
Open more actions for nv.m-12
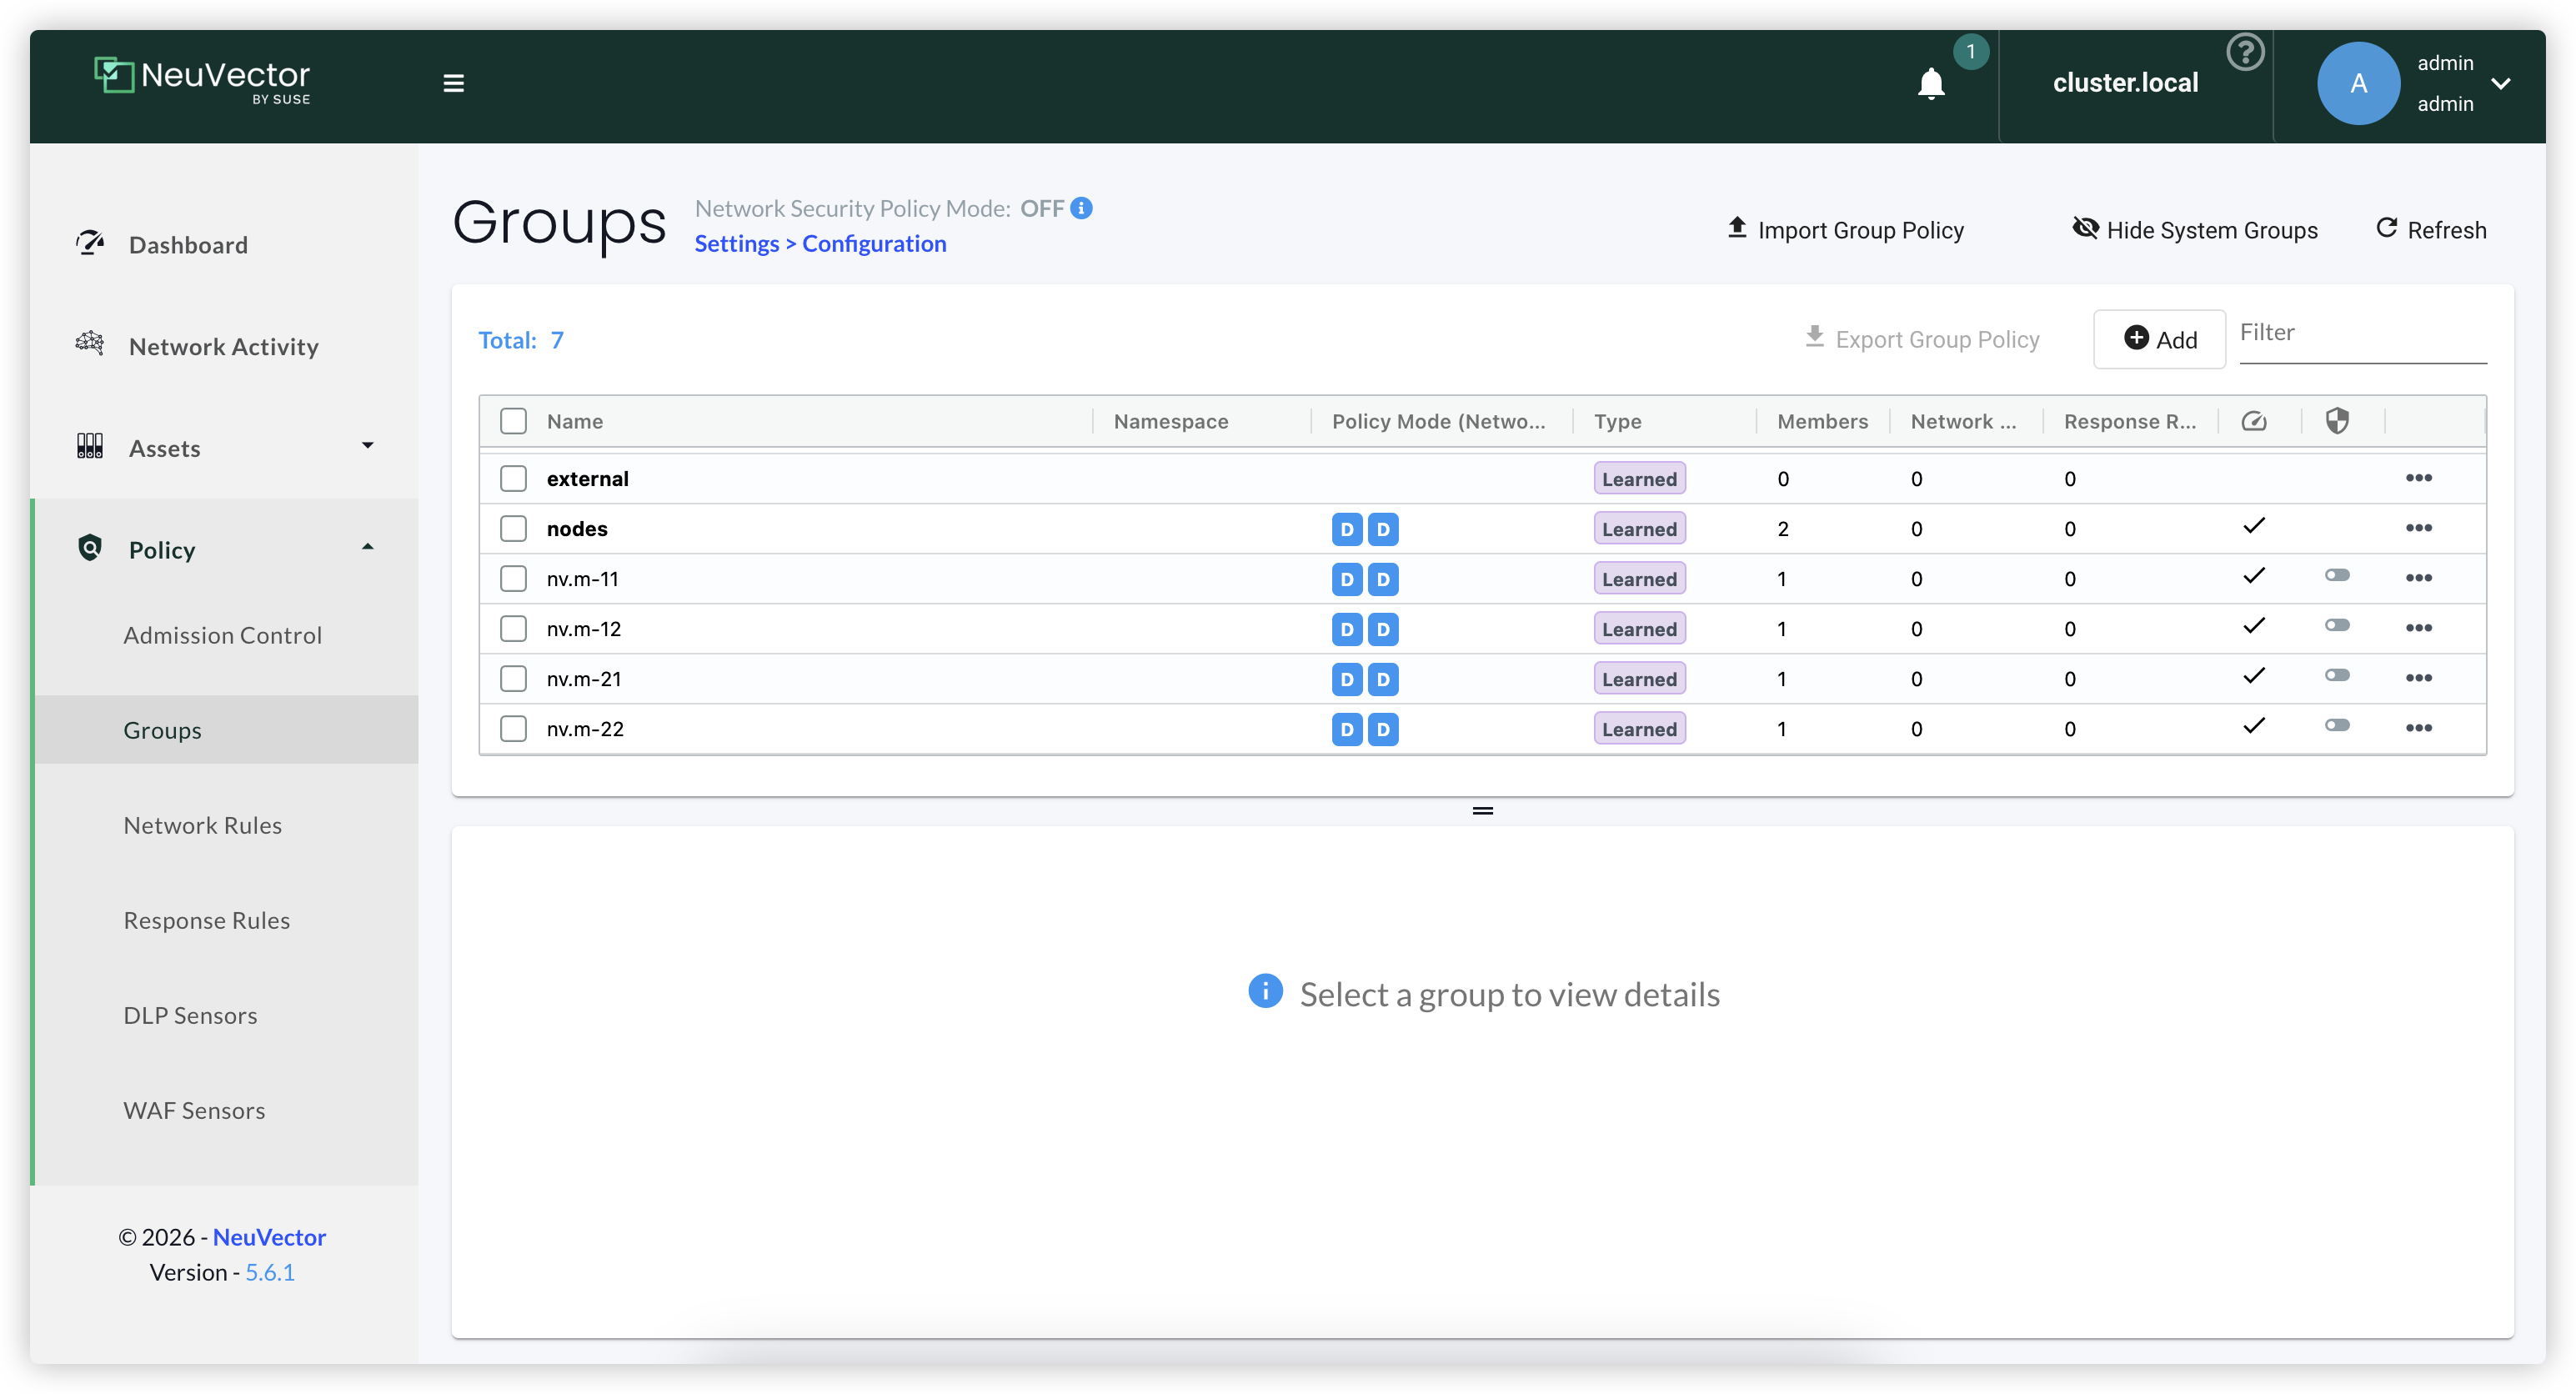pyautogui.click(x=2418, y=628)
